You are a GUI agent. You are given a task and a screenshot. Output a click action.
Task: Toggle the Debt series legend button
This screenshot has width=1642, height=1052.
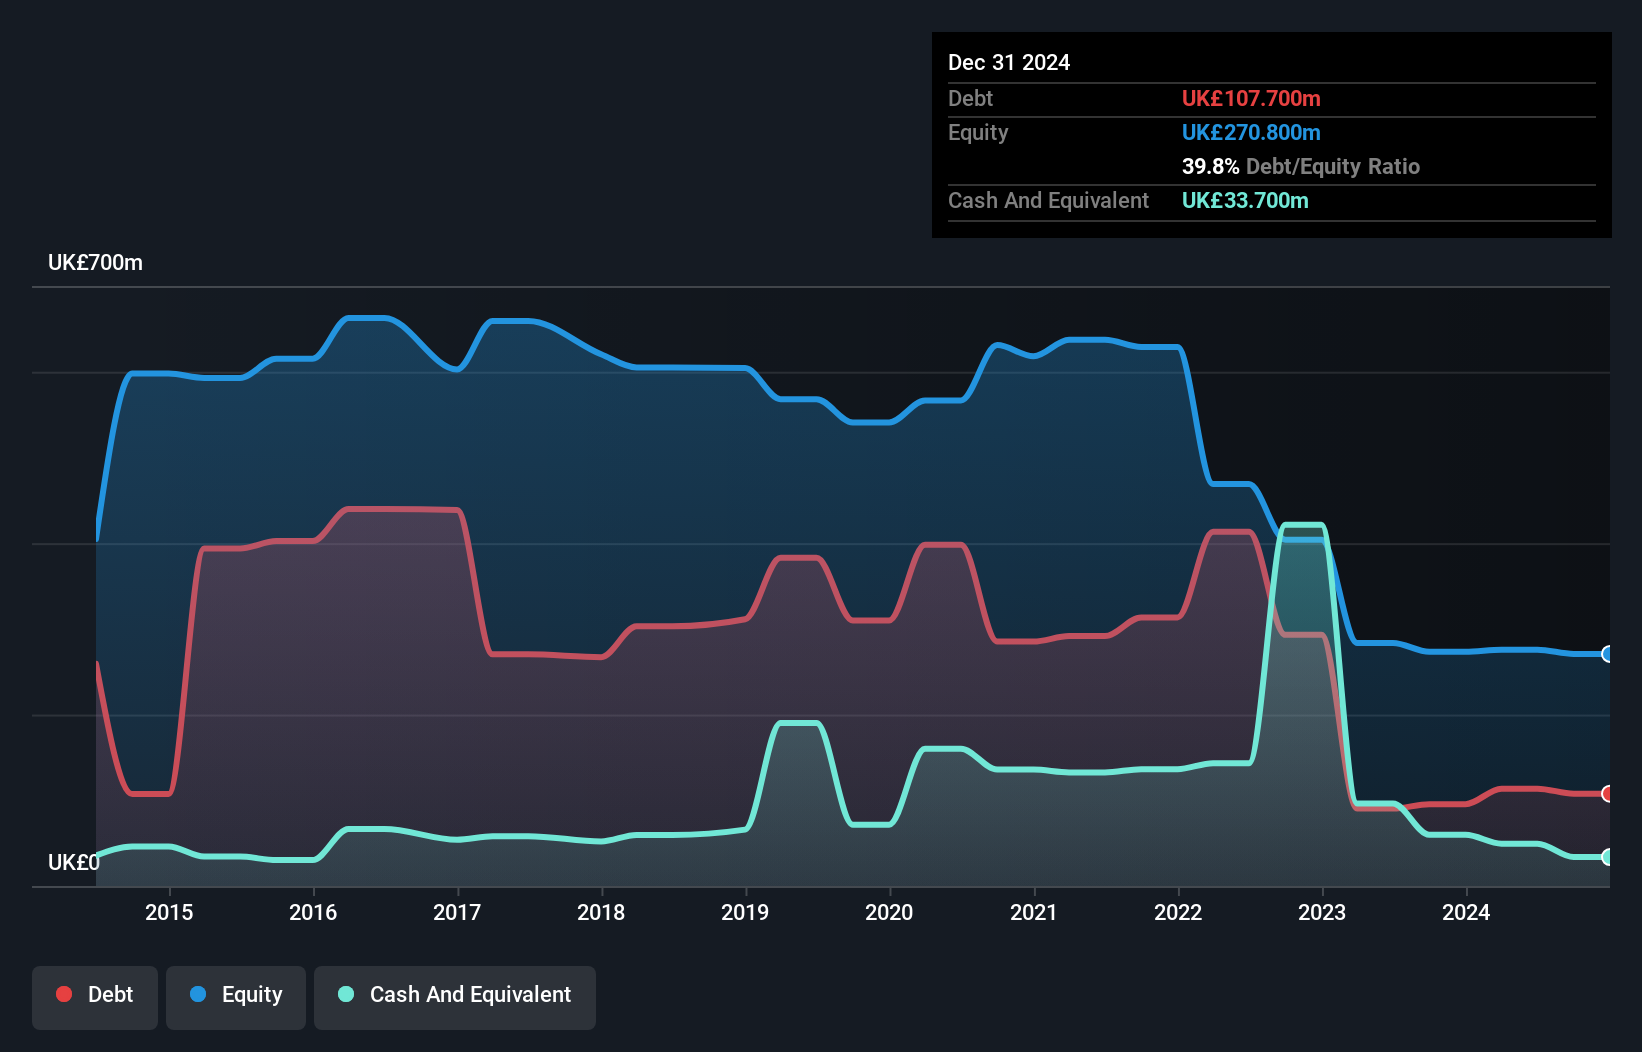(x=95, y=997)
